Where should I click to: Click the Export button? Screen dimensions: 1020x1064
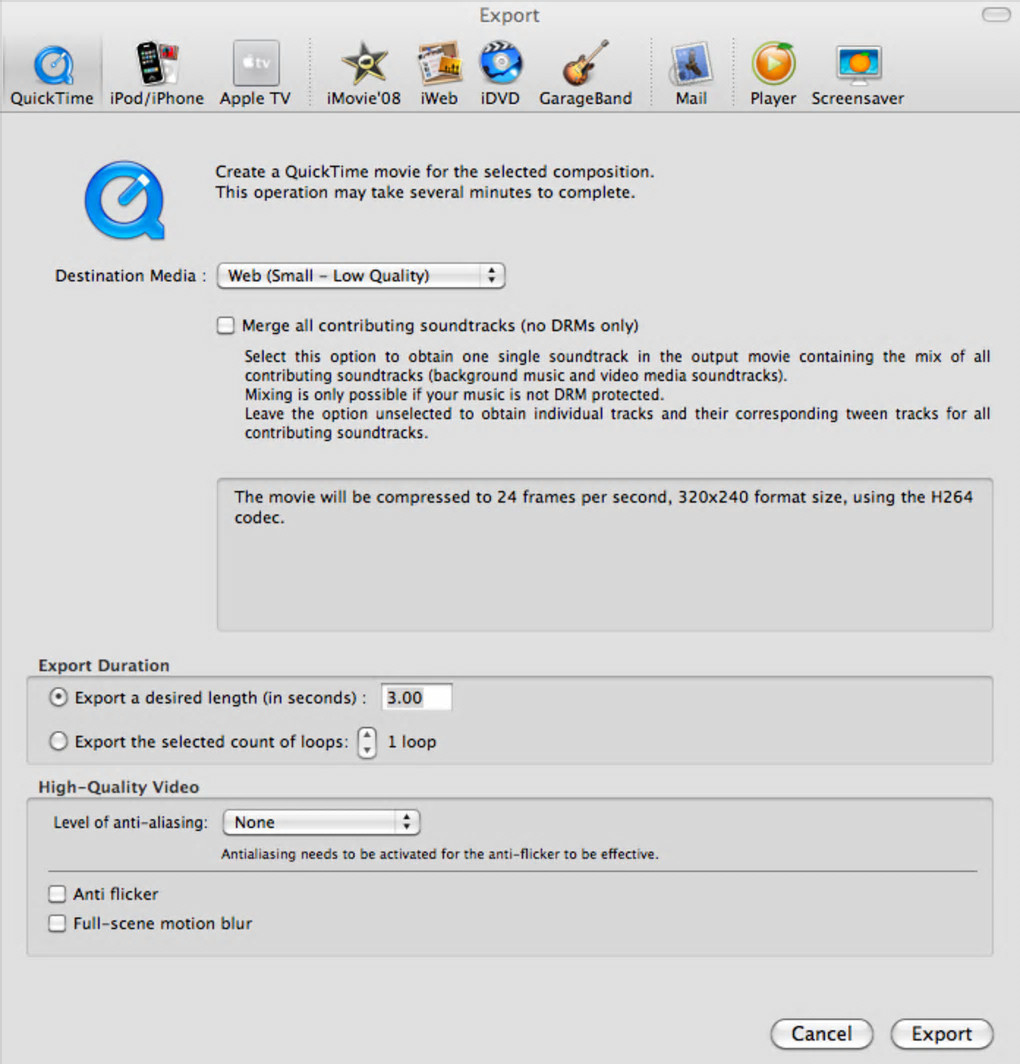941,1033
